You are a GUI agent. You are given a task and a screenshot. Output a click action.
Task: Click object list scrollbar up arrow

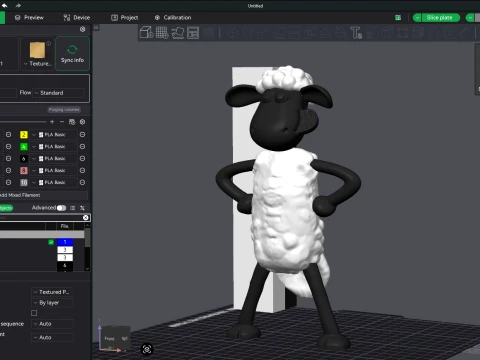tap(87, 226)
